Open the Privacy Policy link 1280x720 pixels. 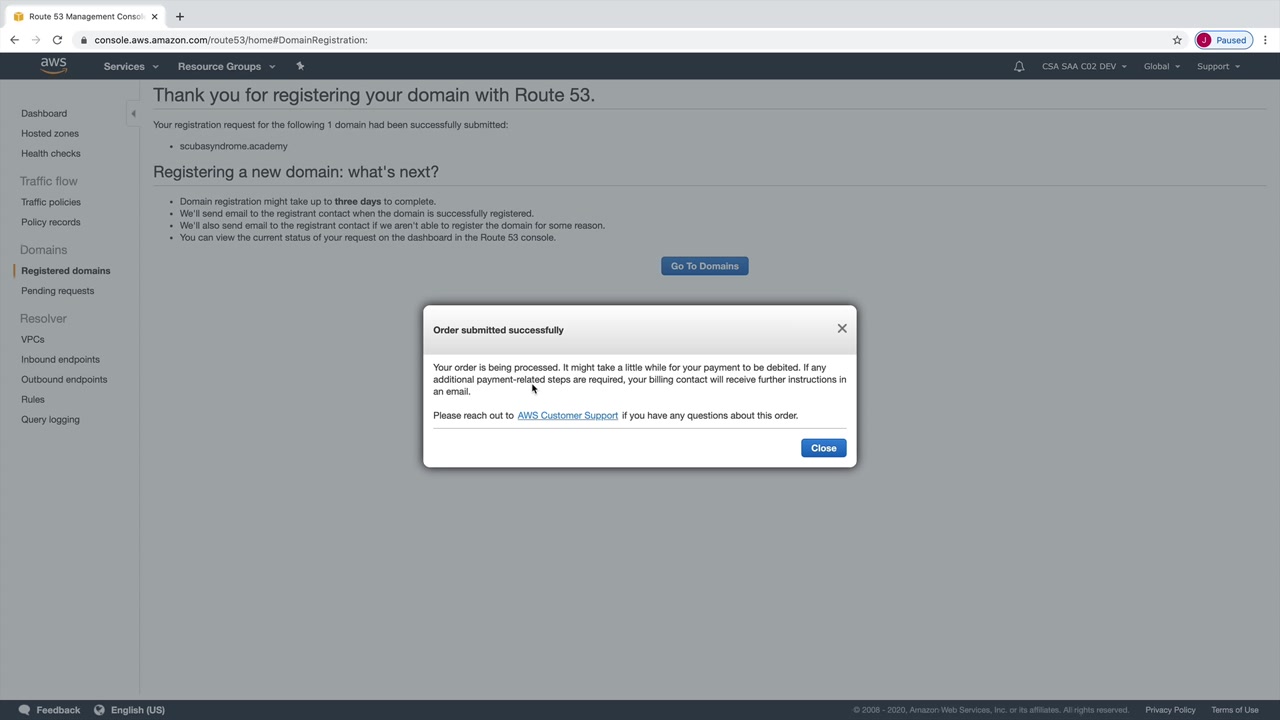coord(1170,710)
